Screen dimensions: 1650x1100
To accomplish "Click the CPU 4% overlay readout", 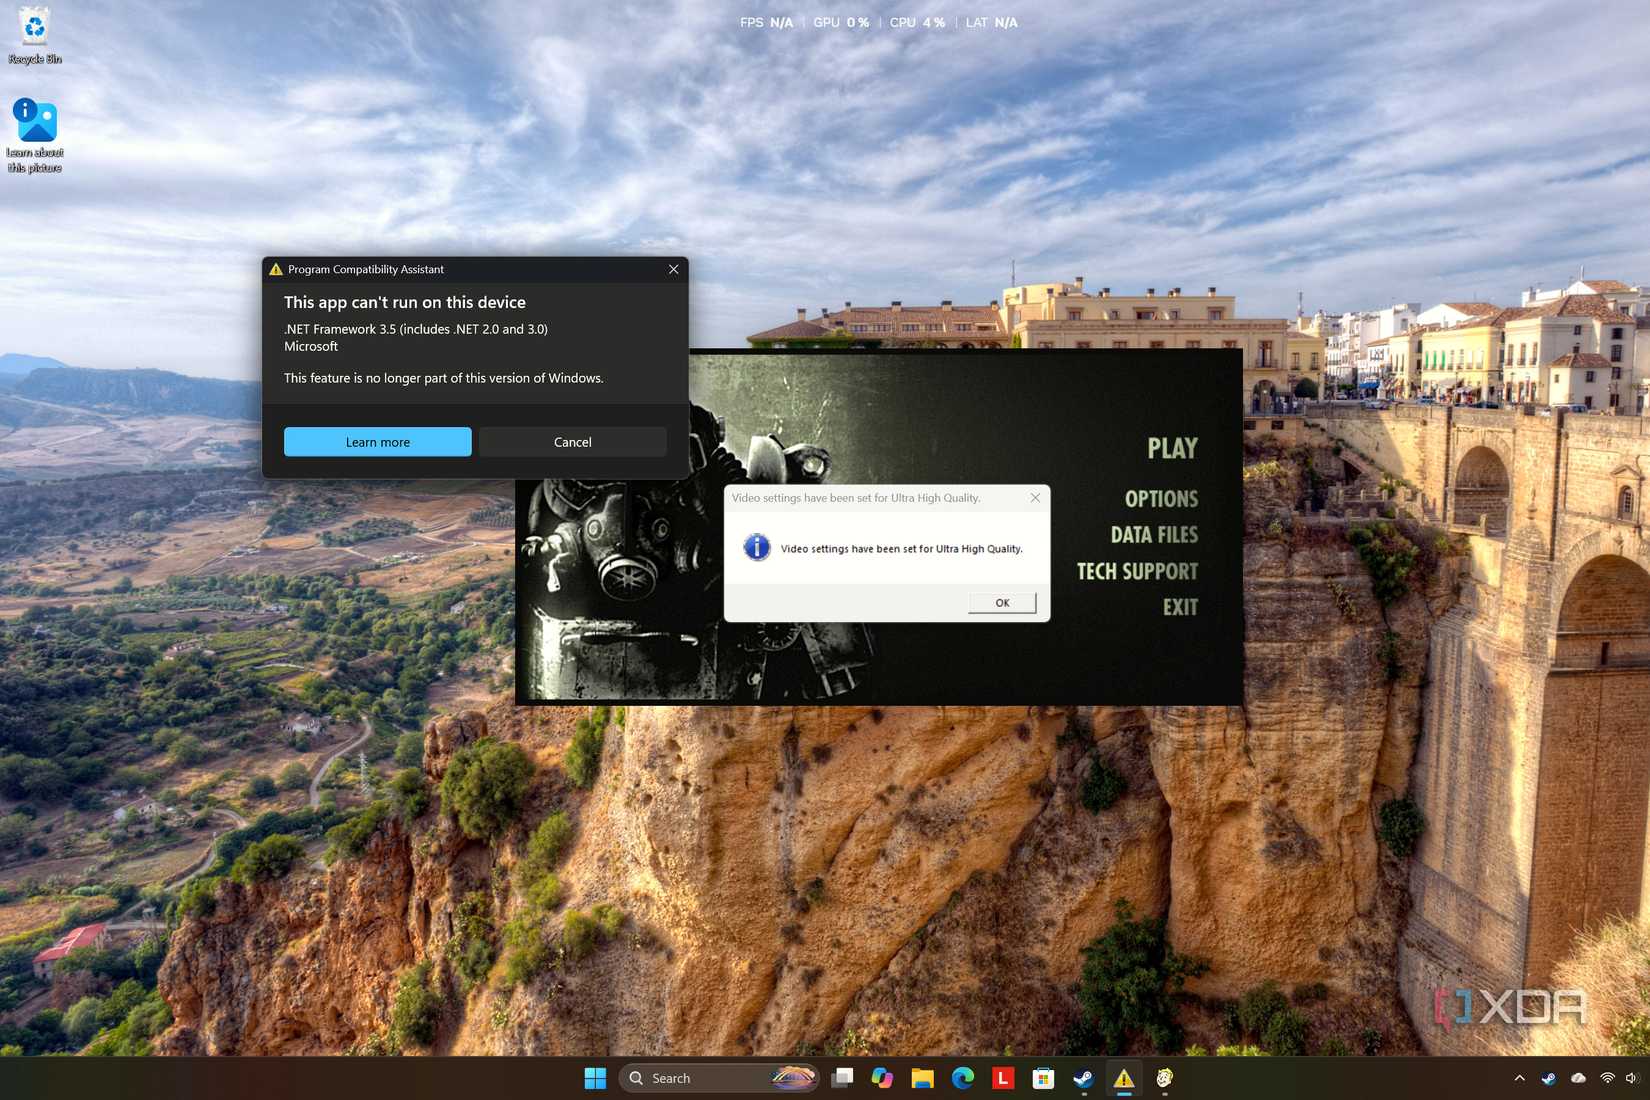I will [917, 22].
